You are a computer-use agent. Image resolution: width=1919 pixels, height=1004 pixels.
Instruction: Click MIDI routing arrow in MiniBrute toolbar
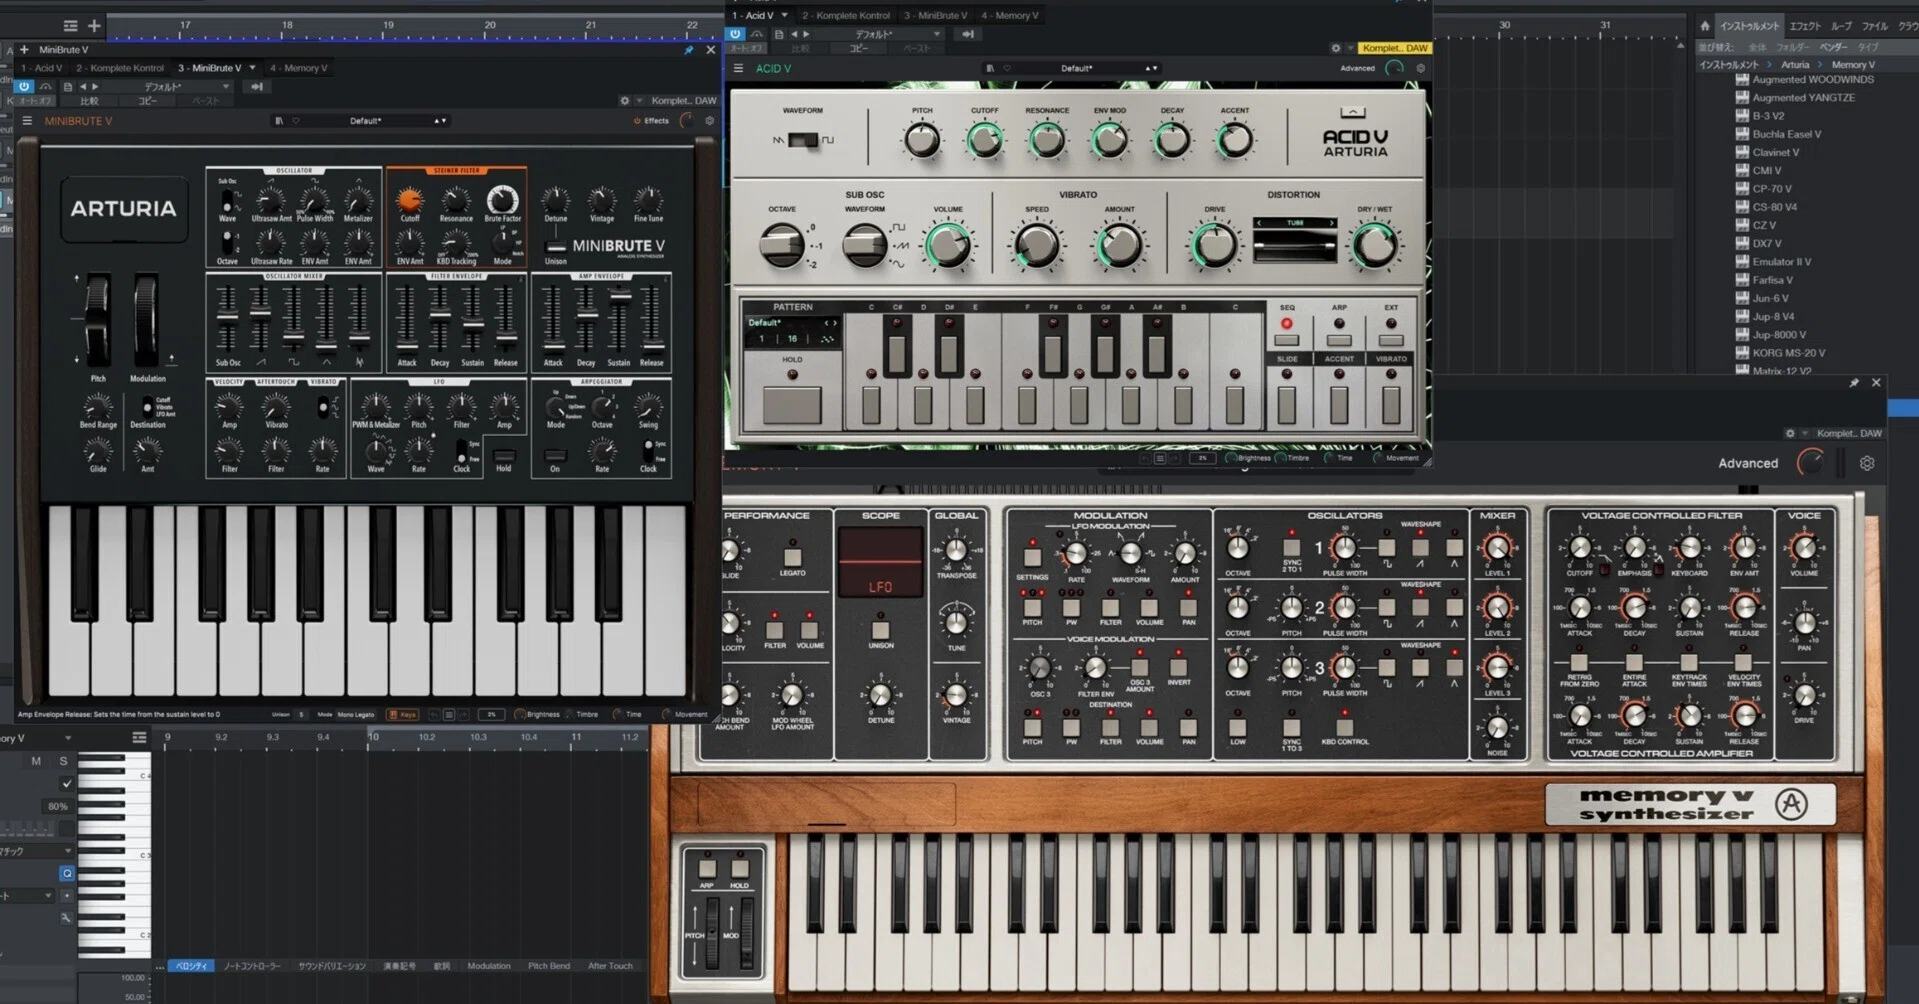point(257,87)
